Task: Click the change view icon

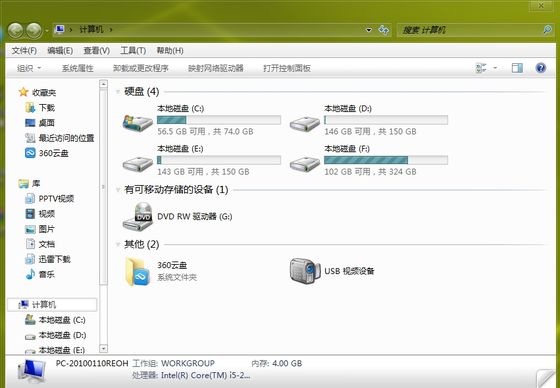Action: coord(481,68)
